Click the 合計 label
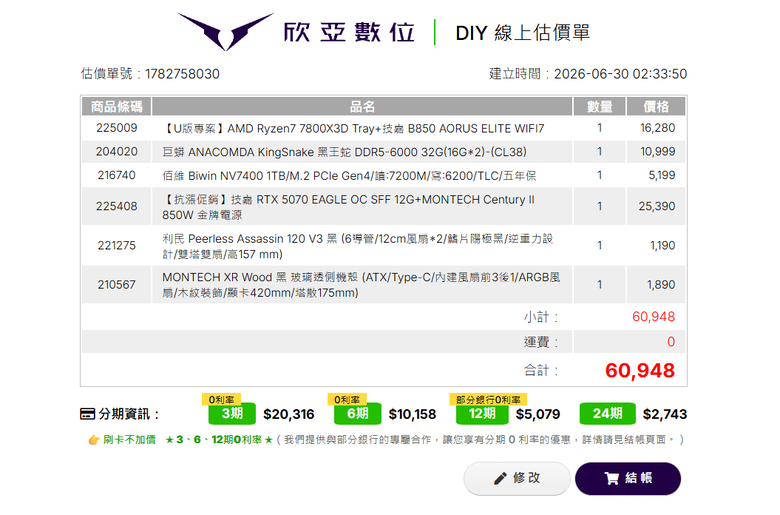The height and width of the screenshot is (515, 780). coord(541,370)
